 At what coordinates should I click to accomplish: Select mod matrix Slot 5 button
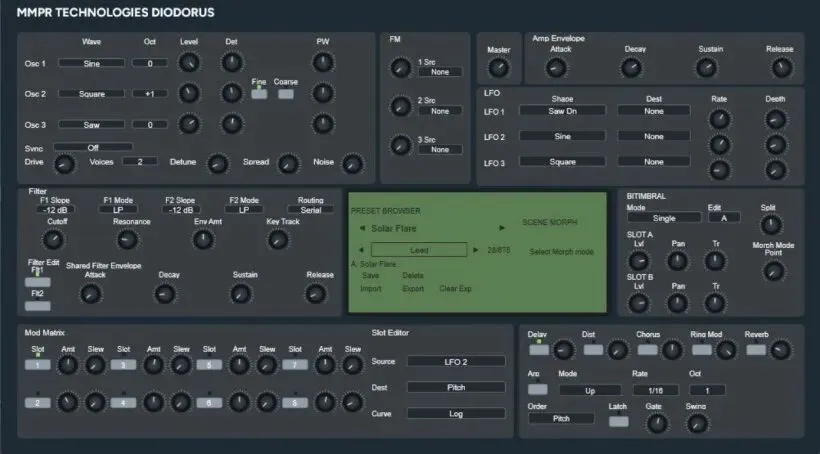(209, 365)
